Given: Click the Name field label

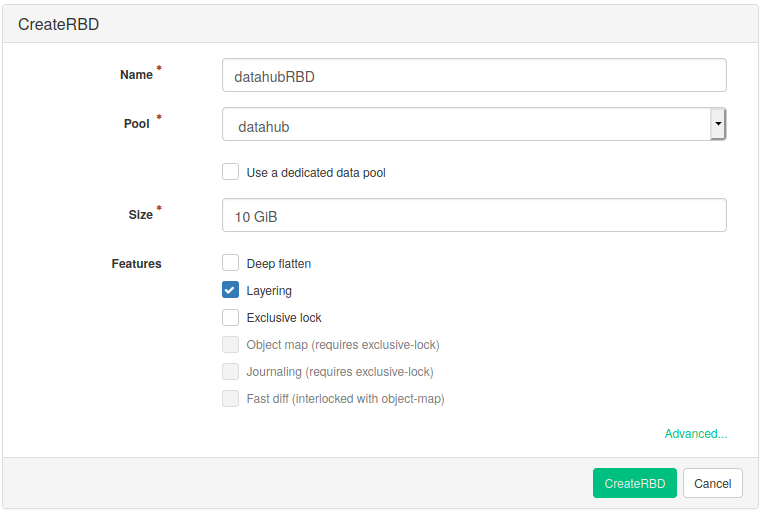Looking at the screenshot, I should (136, 75).
